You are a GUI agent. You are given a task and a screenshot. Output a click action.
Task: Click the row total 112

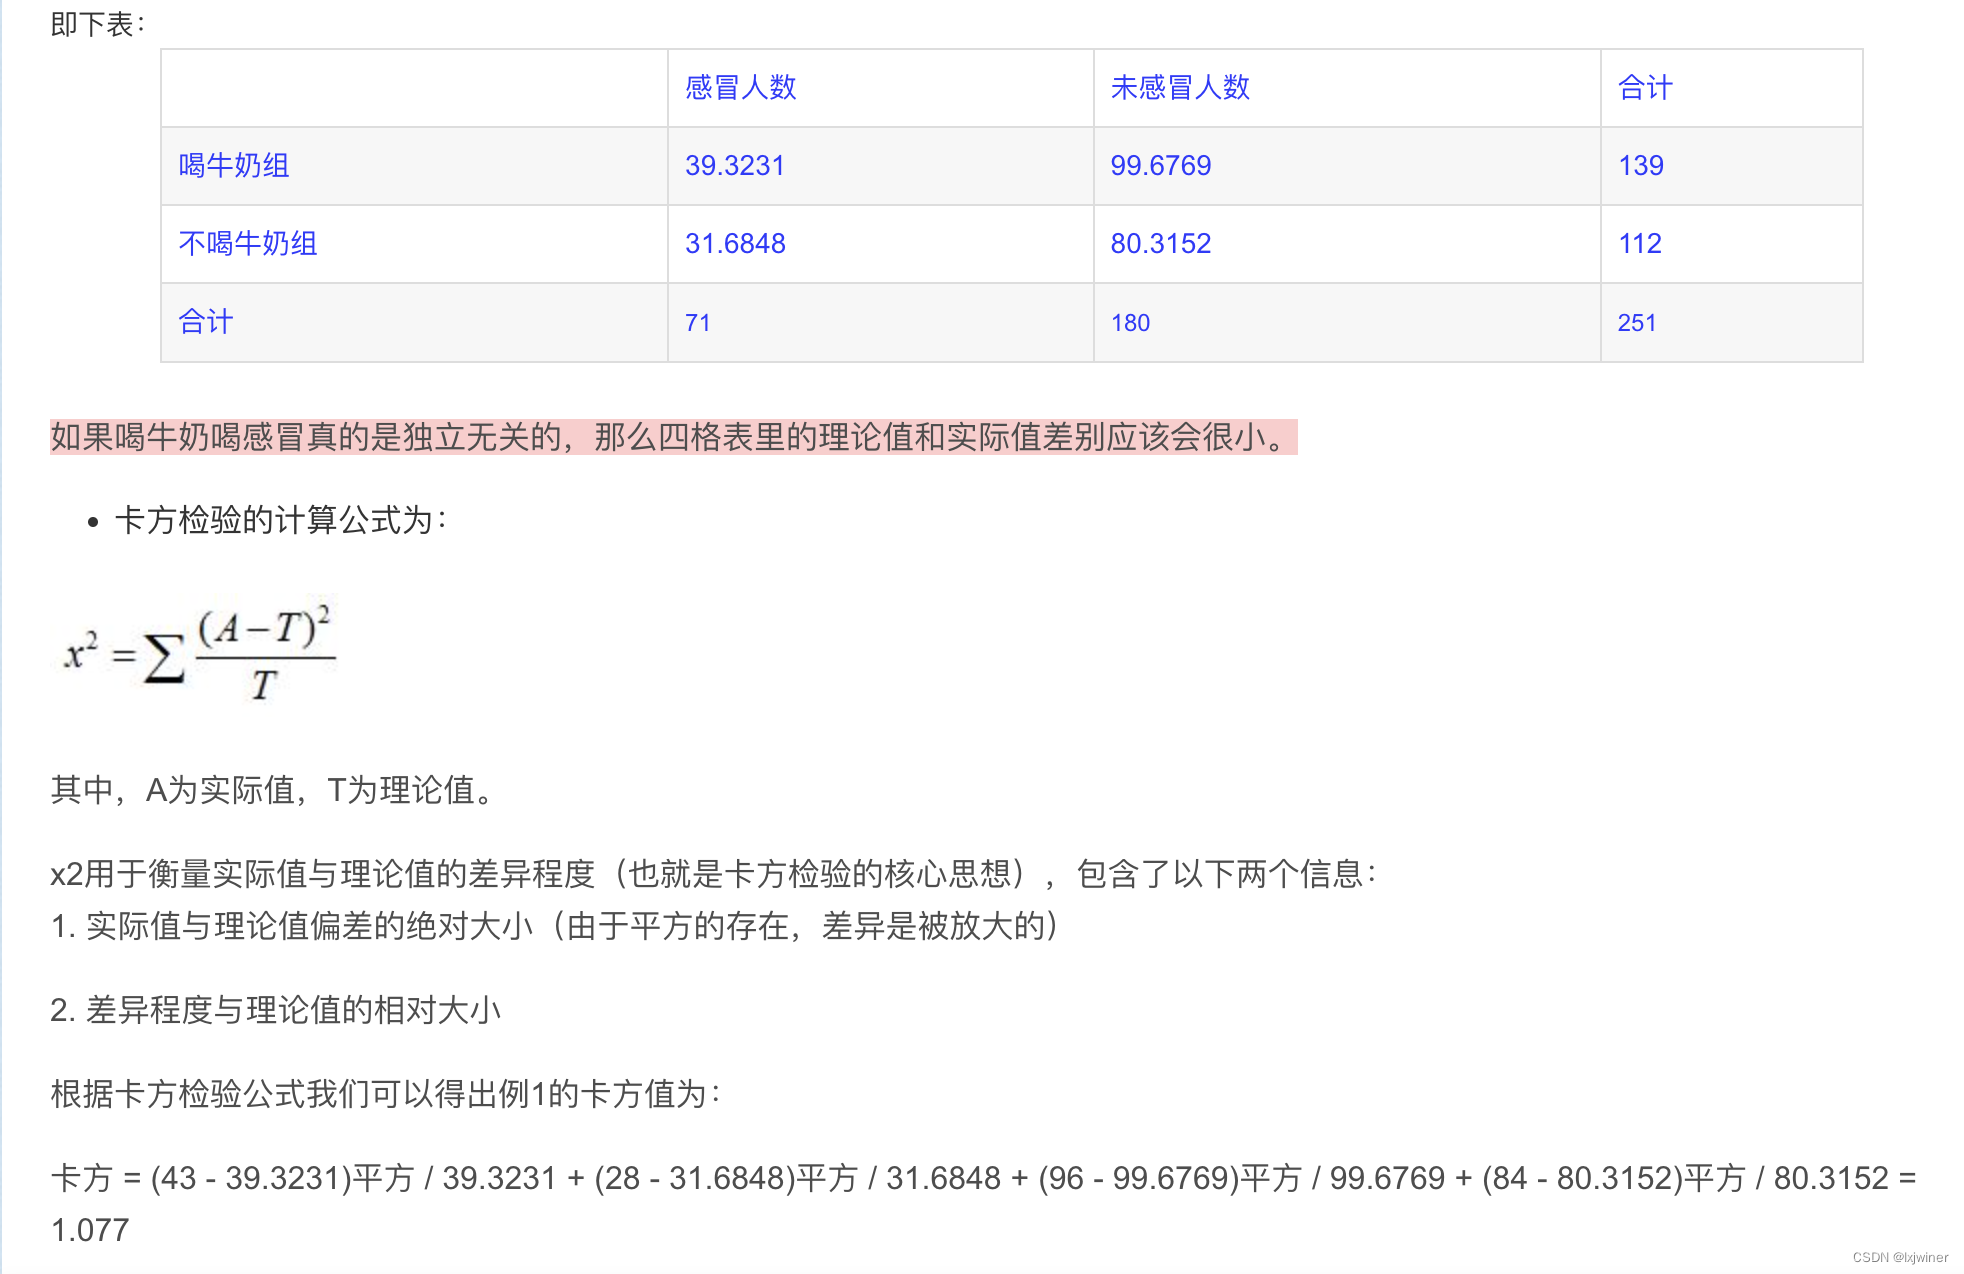(1640, 244)
